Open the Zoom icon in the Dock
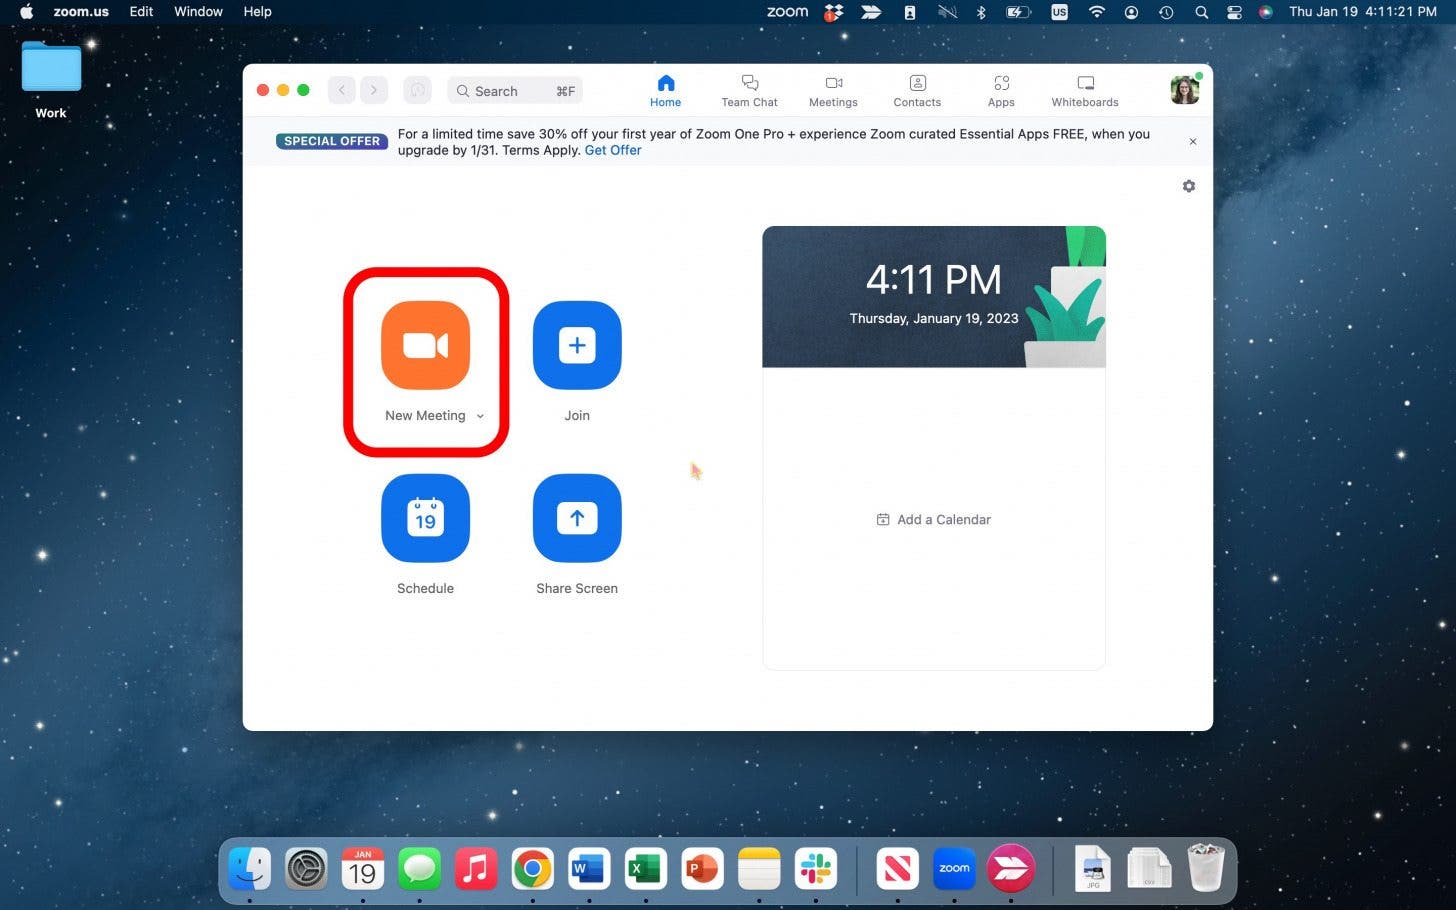The height and width of the screenshot is (910, 1456). (x=953, y=869)
